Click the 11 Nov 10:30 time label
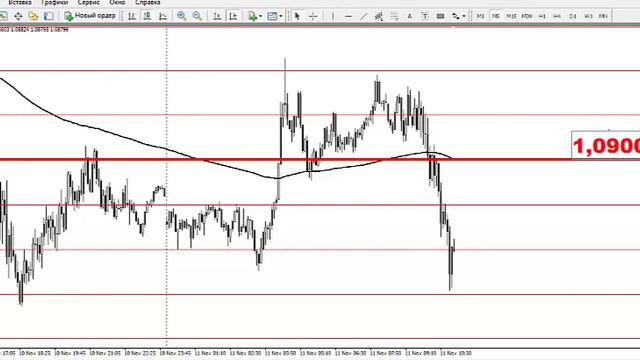Screen dimensions: 640x360 tap(456, 353)
